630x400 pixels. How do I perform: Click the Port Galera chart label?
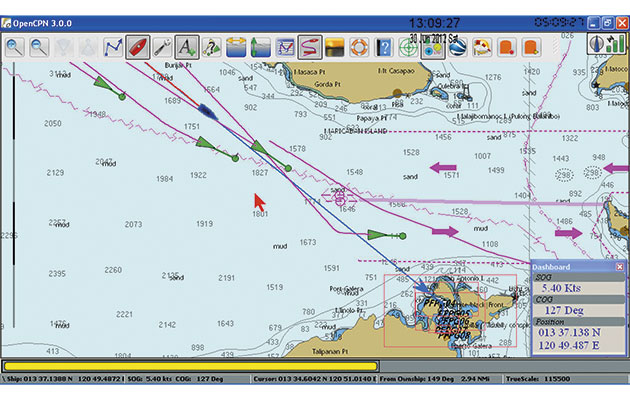pos(346,289)
